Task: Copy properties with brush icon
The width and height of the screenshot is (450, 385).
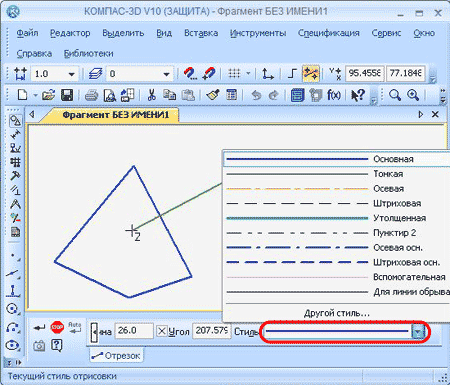Action: click(213, 95)
